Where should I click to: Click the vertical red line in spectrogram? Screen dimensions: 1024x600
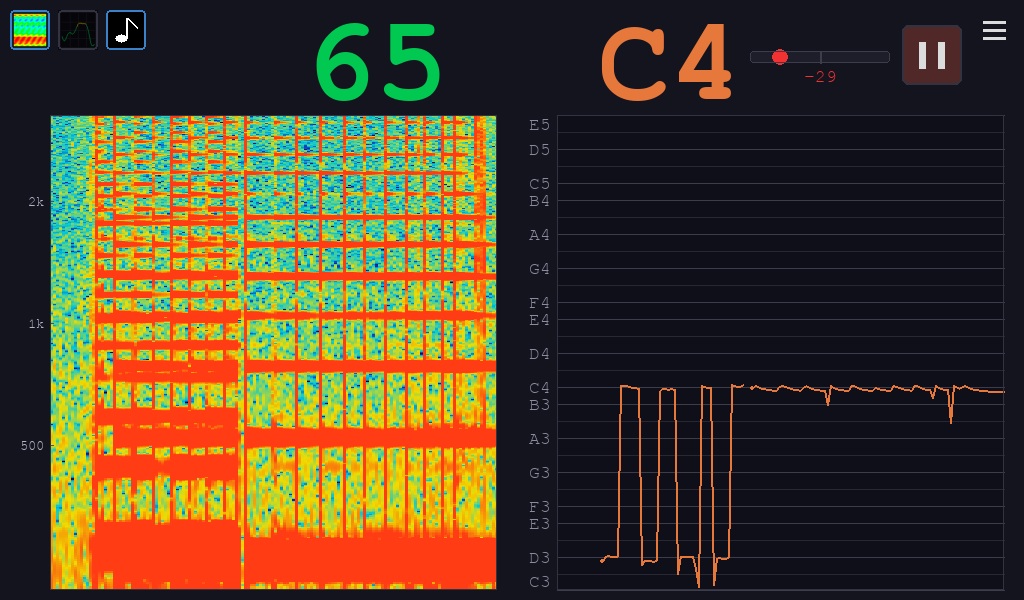(242, 350)
